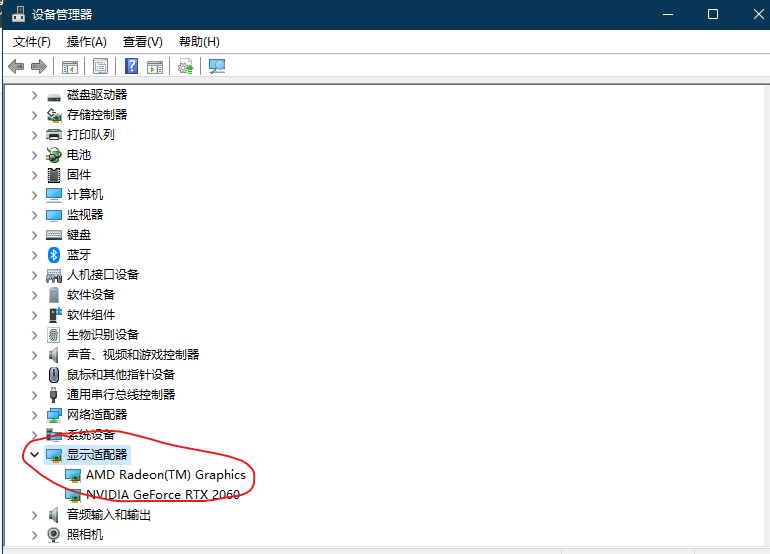Click the Forward arrow in the toolbar
Viewport: 770px width, 554px height.
tap(39, 66)
